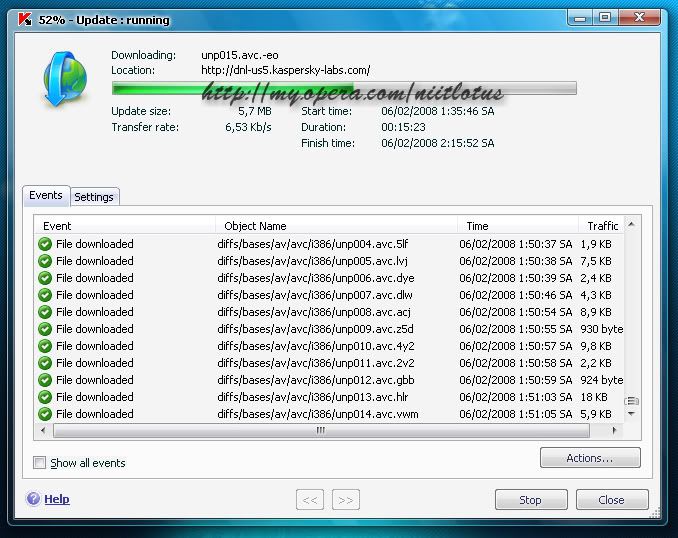The width and height of the screenshot is (678, 538).
Task: Open the Help link
Action: tap(57, 499)
